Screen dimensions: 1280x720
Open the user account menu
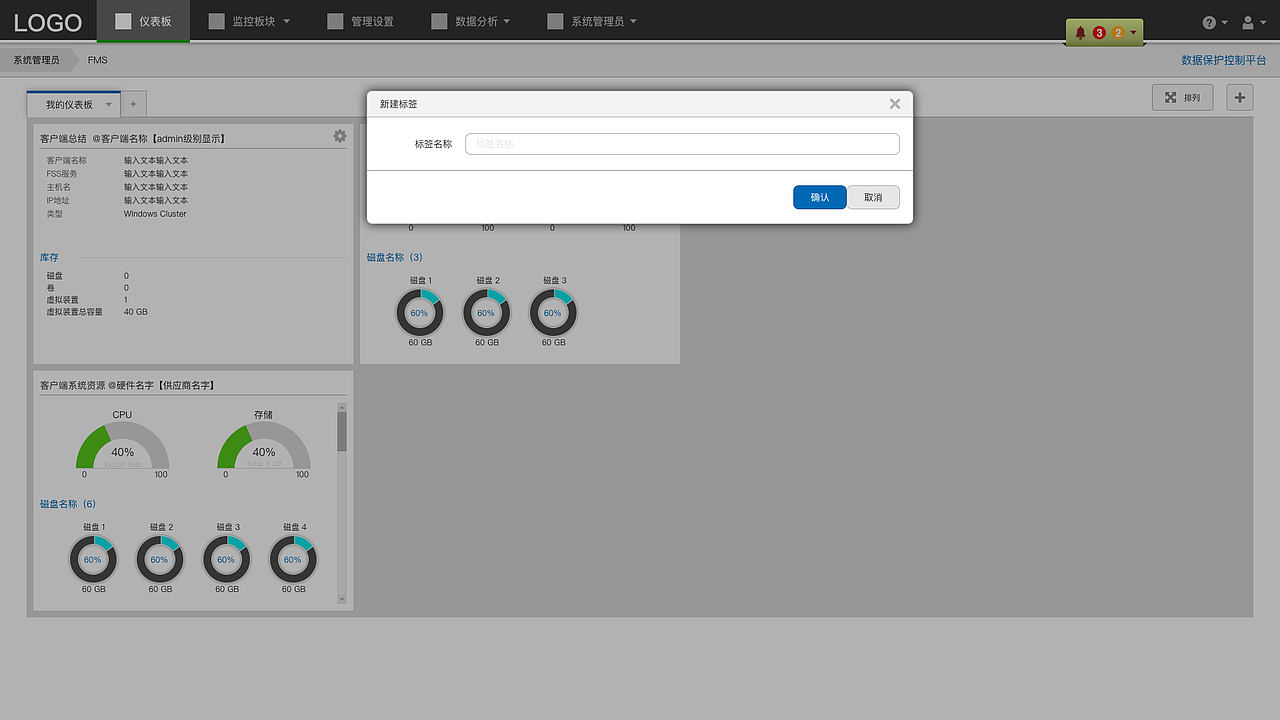pyautogui.click(x=1253, y=22)
